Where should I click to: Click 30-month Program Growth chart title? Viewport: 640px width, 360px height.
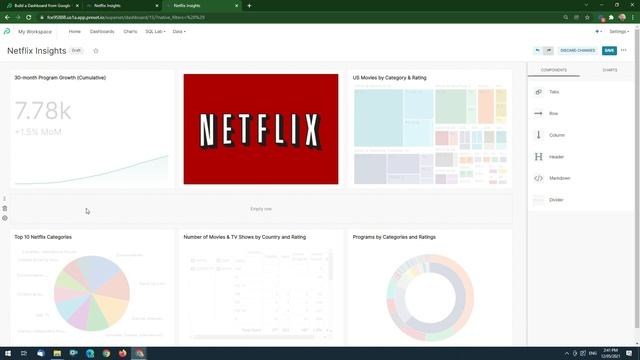(60, 78)
